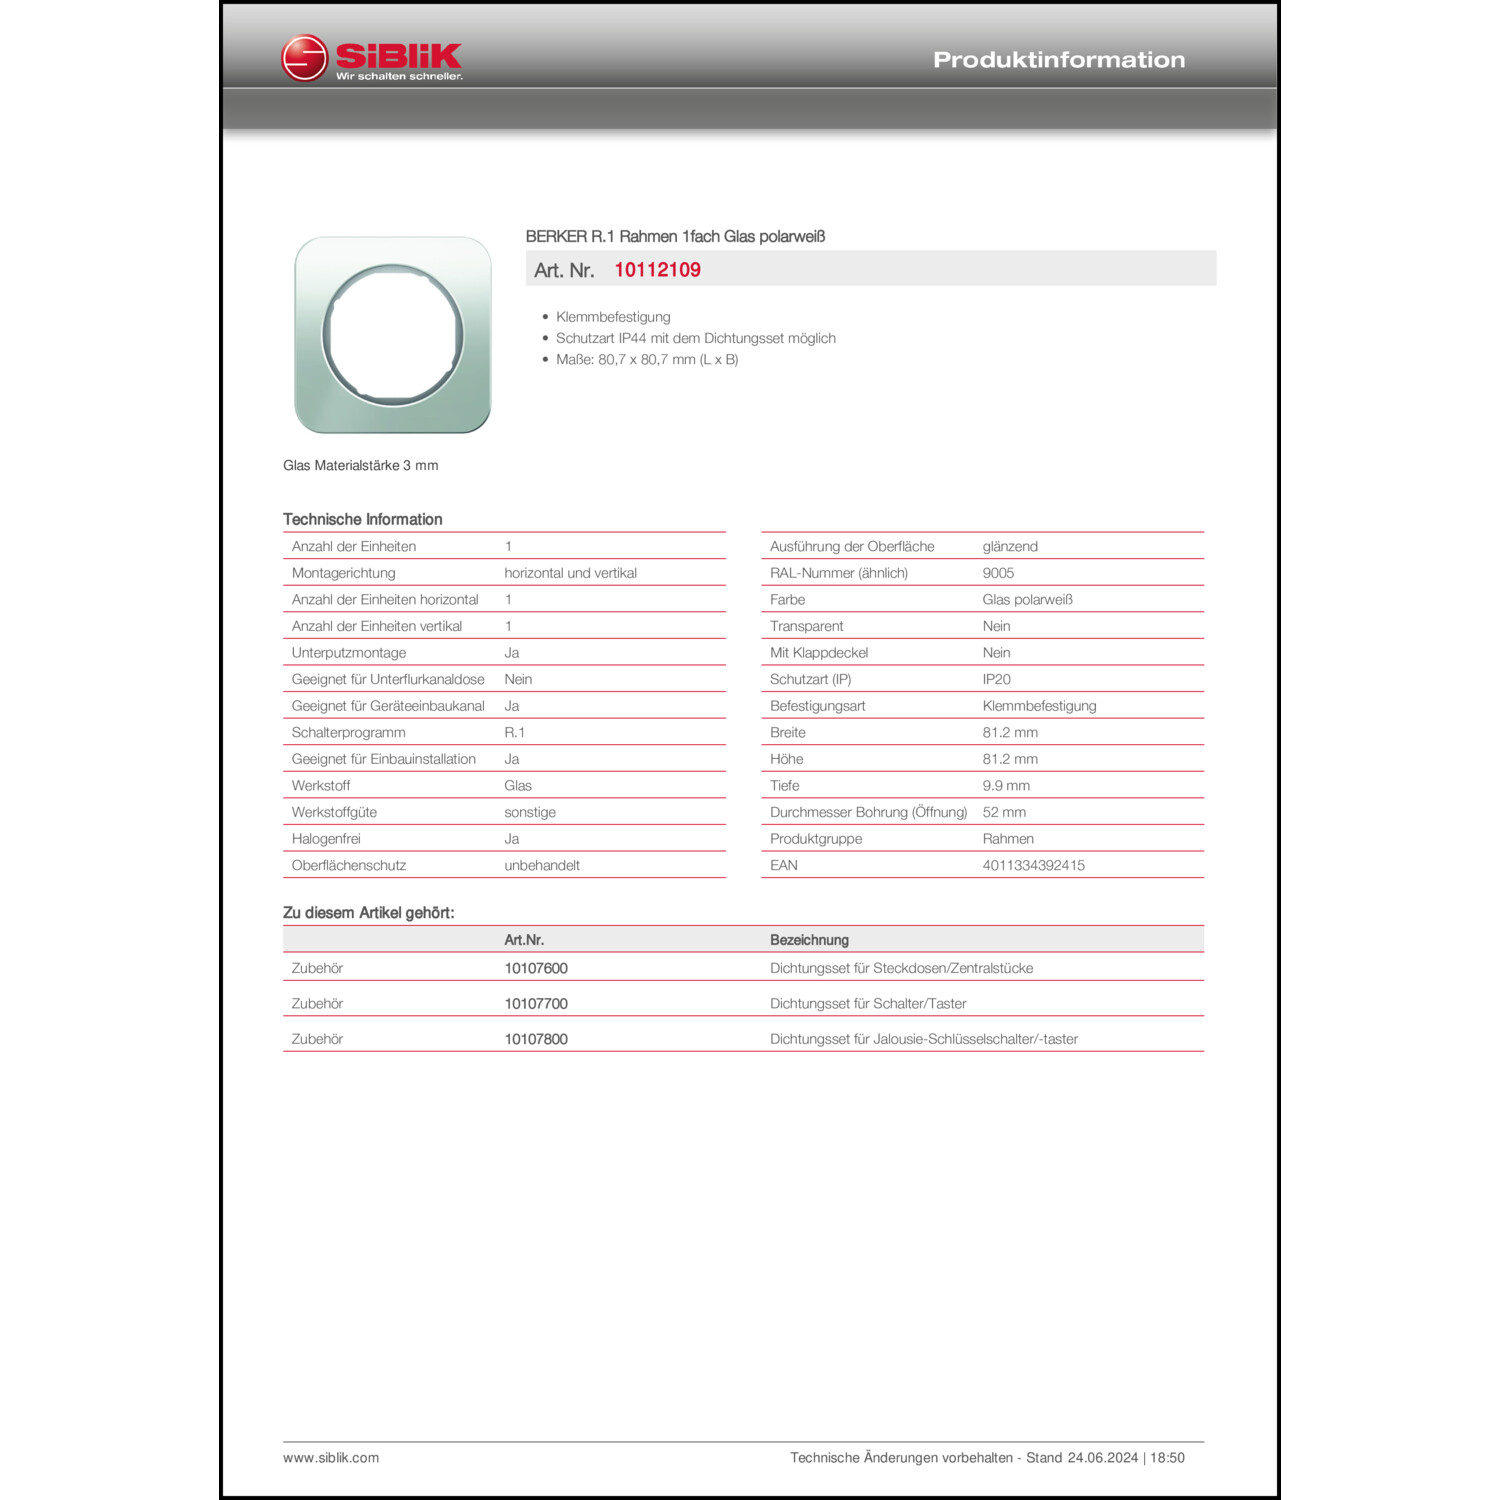The image size is (1500, 1500).
Task: Click the Anzahl der Einheiten horizontal label
Action: 385,599
